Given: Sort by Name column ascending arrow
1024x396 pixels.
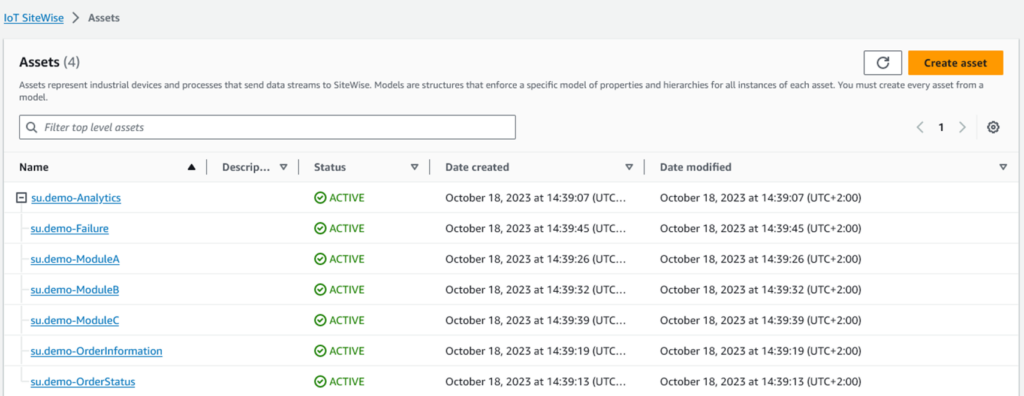Looking at the screenshot, I should [191, 167].
